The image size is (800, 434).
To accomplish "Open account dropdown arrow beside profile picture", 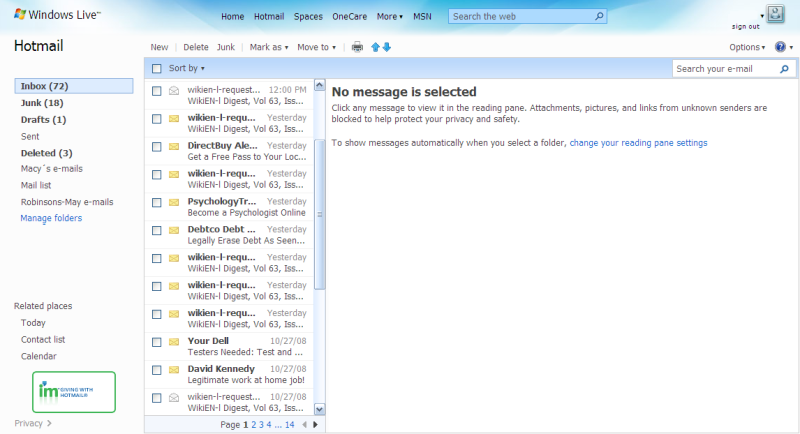I will [762, 16].
